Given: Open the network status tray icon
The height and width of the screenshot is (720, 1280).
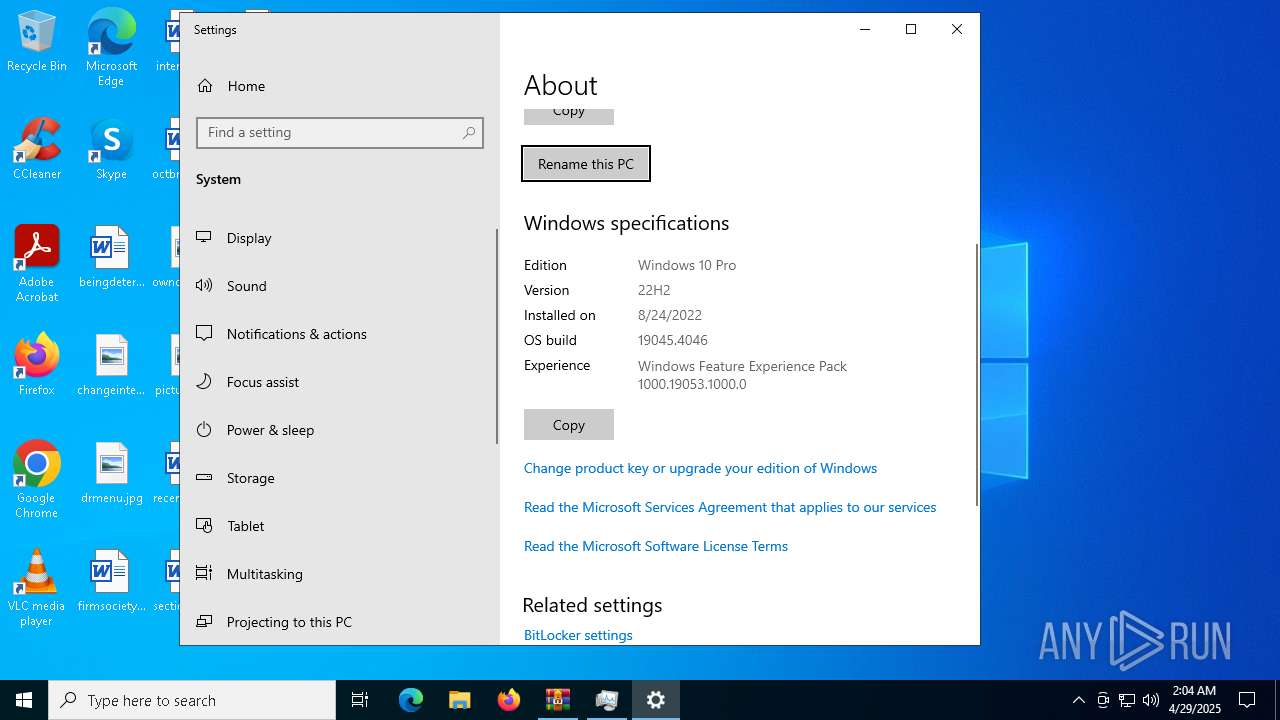Looking at the screenshot, I should click(x=1127, y=700).
